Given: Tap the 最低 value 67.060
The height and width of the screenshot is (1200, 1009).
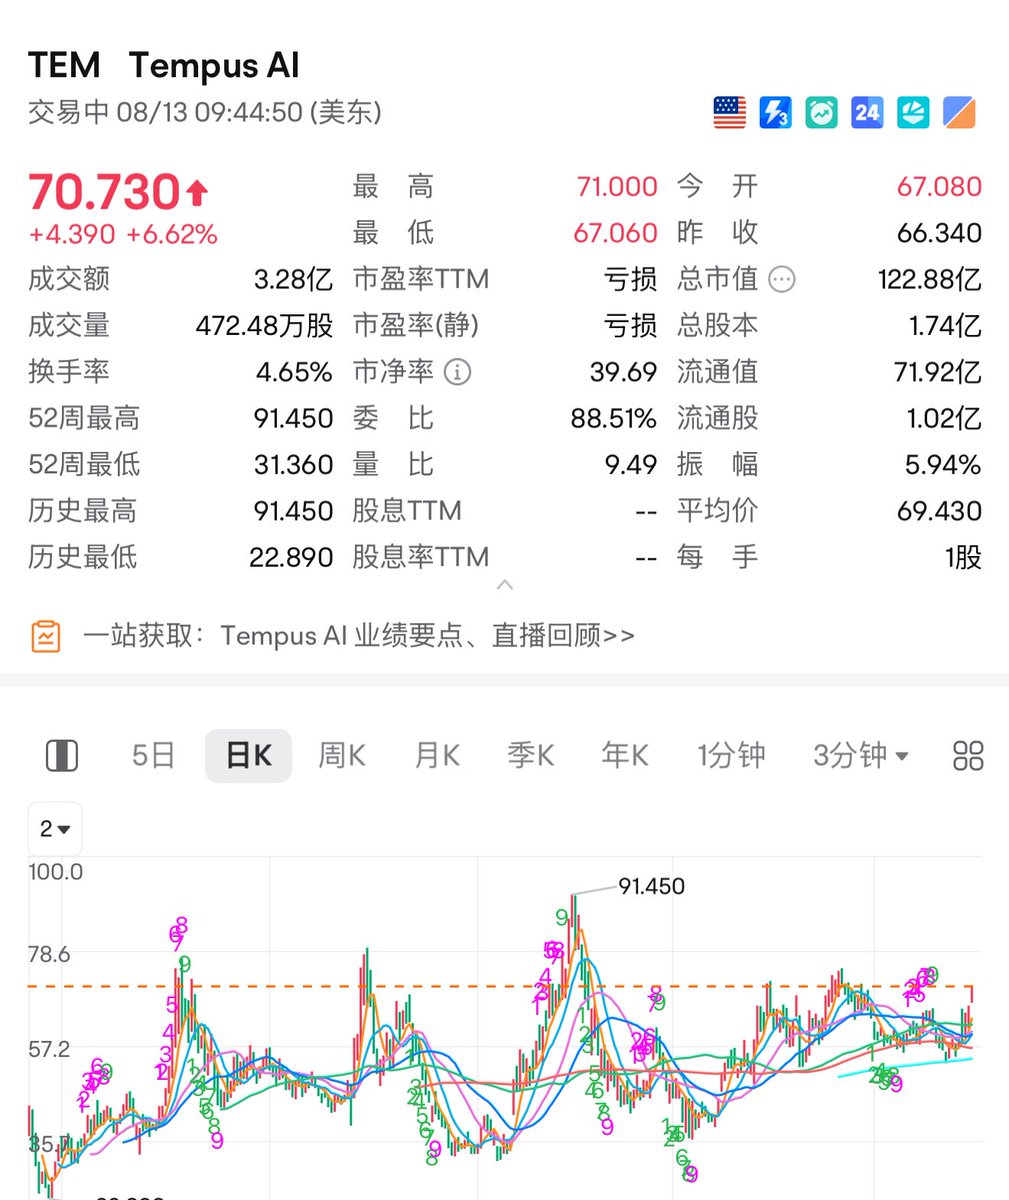Looking at the screenshot, I should 615,233.
